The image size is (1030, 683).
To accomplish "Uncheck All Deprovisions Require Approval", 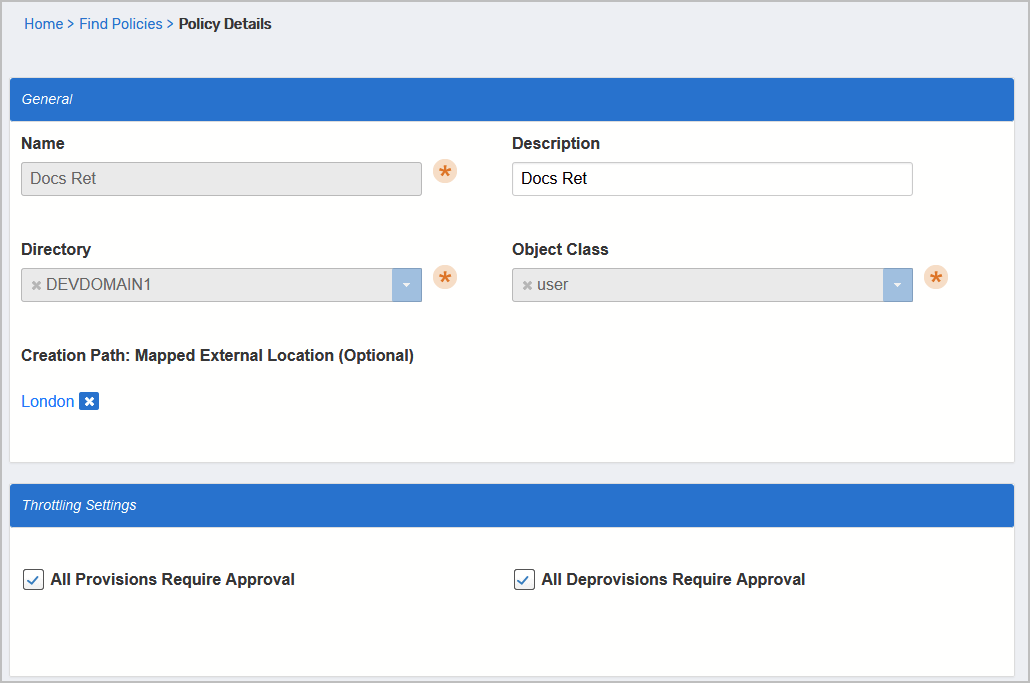I will (524, 579).
